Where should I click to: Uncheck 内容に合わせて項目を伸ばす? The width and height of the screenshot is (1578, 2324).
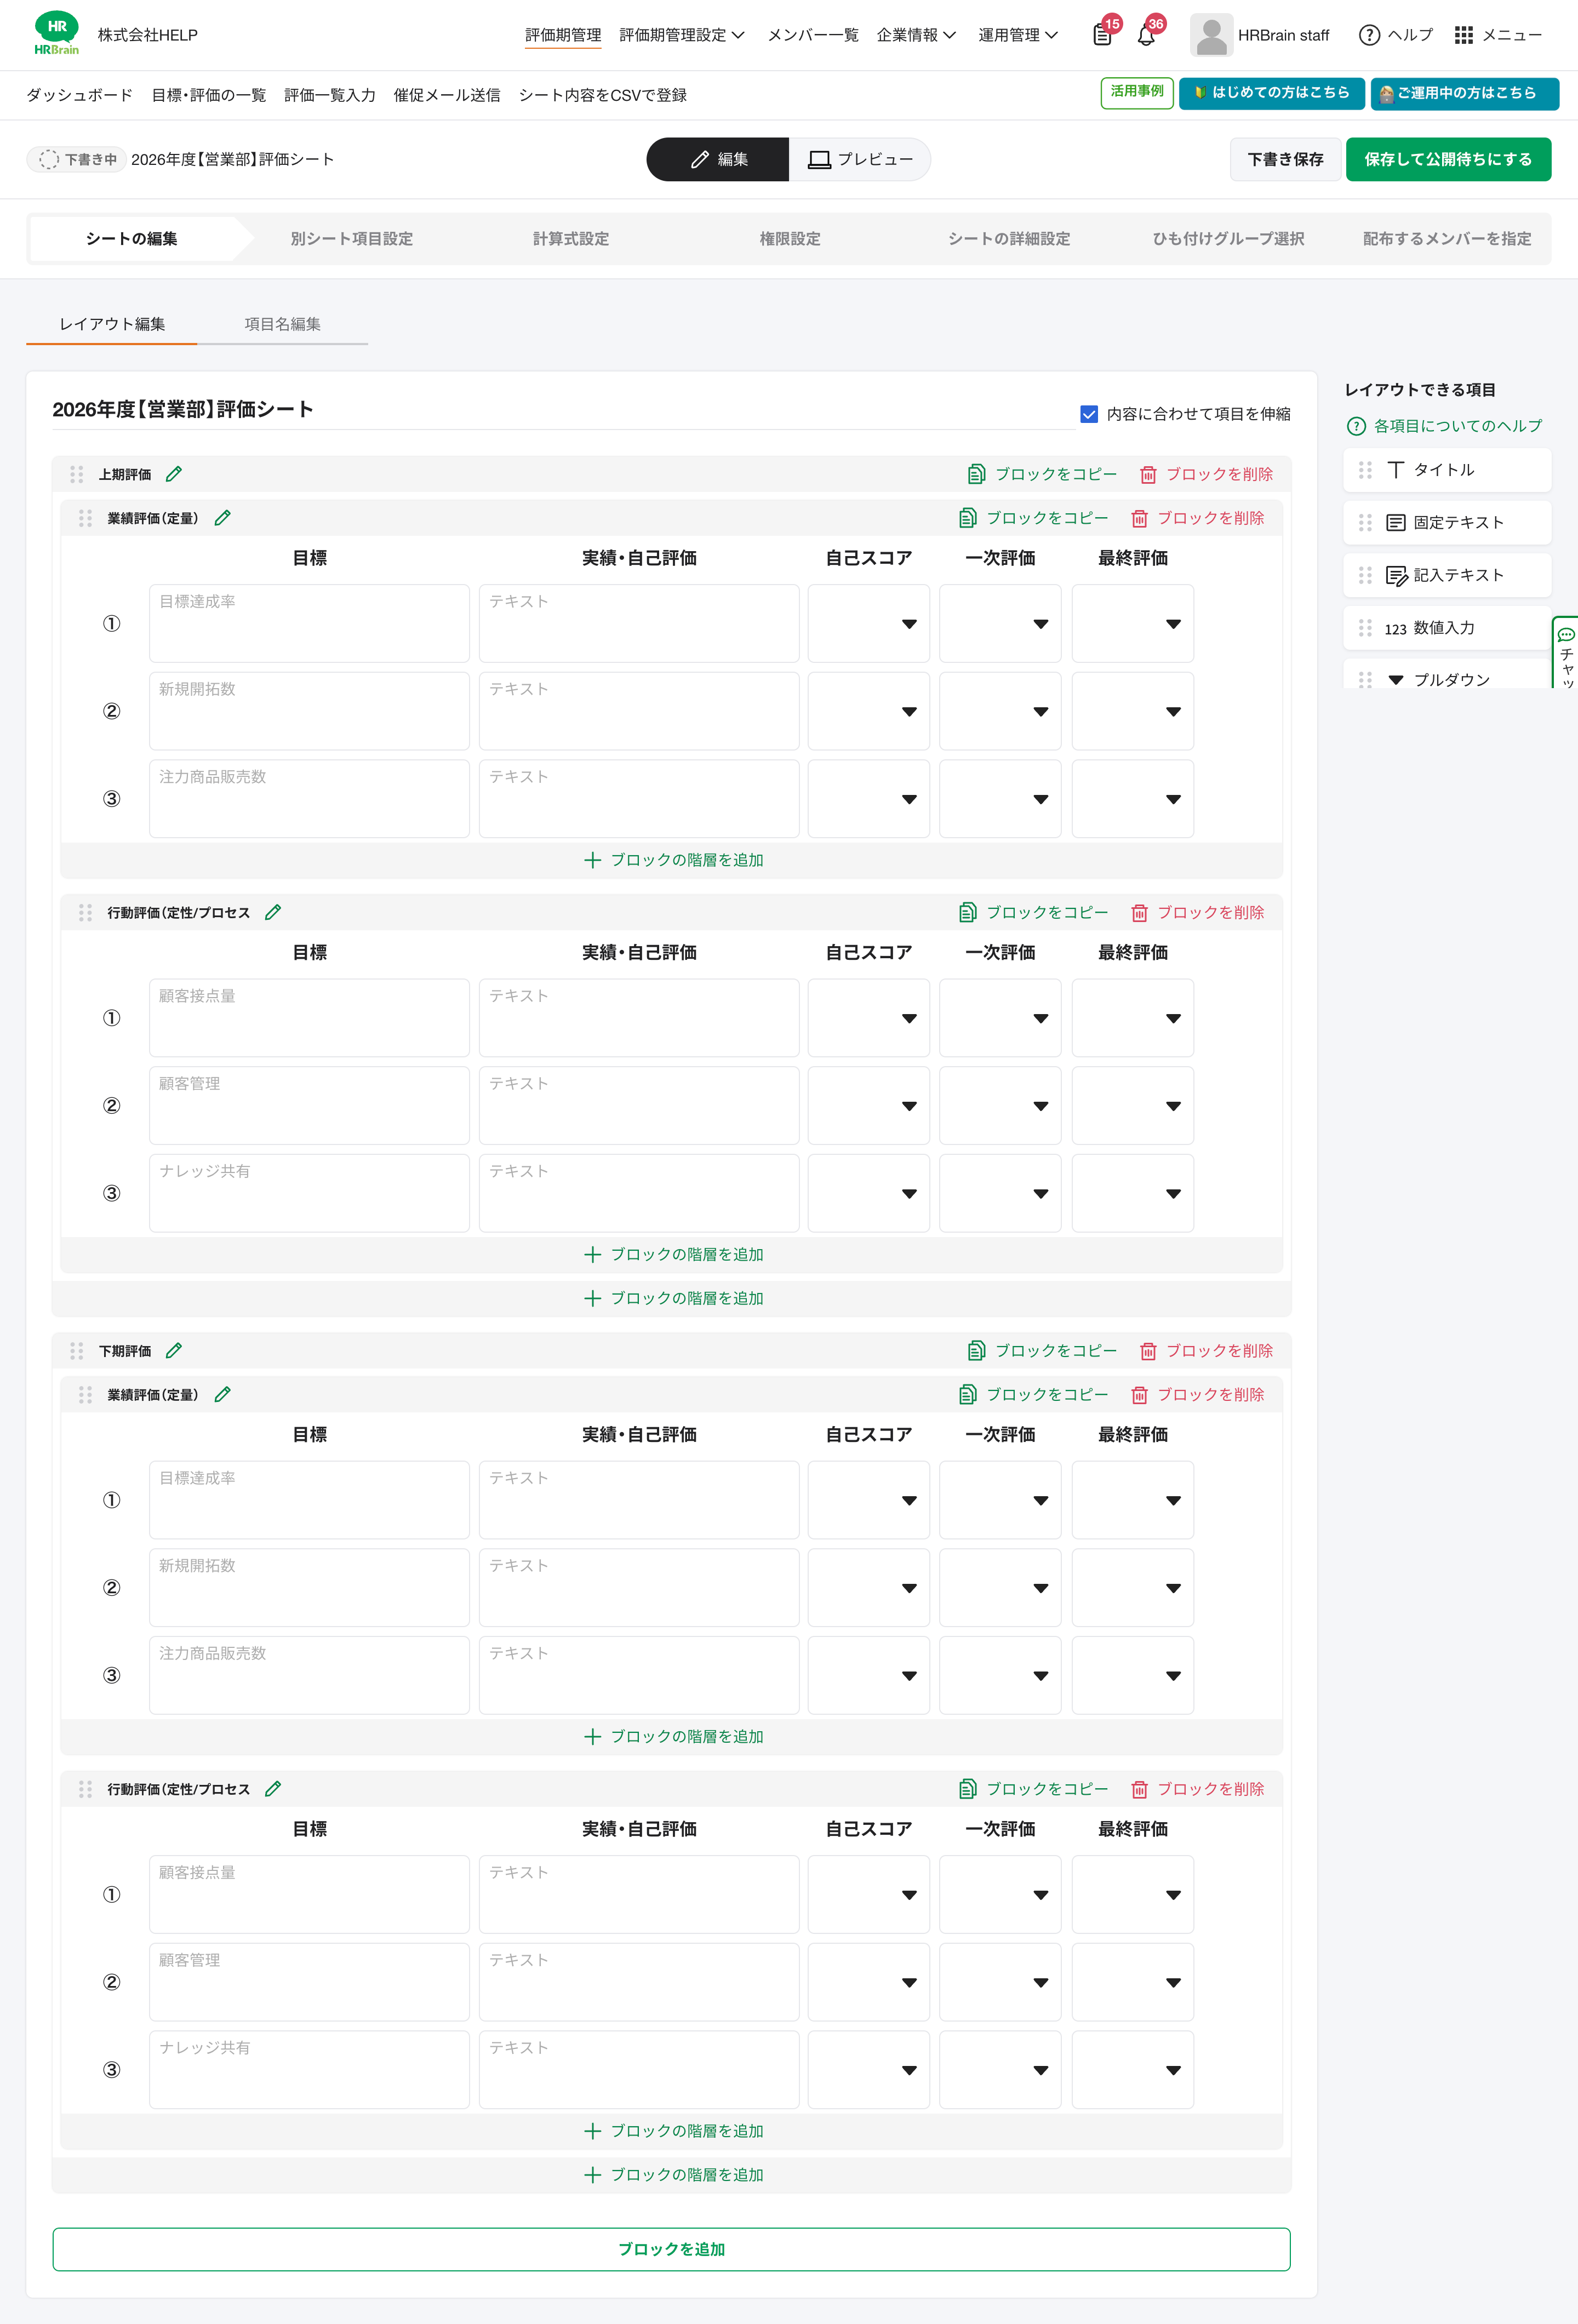coord(1089,413)
